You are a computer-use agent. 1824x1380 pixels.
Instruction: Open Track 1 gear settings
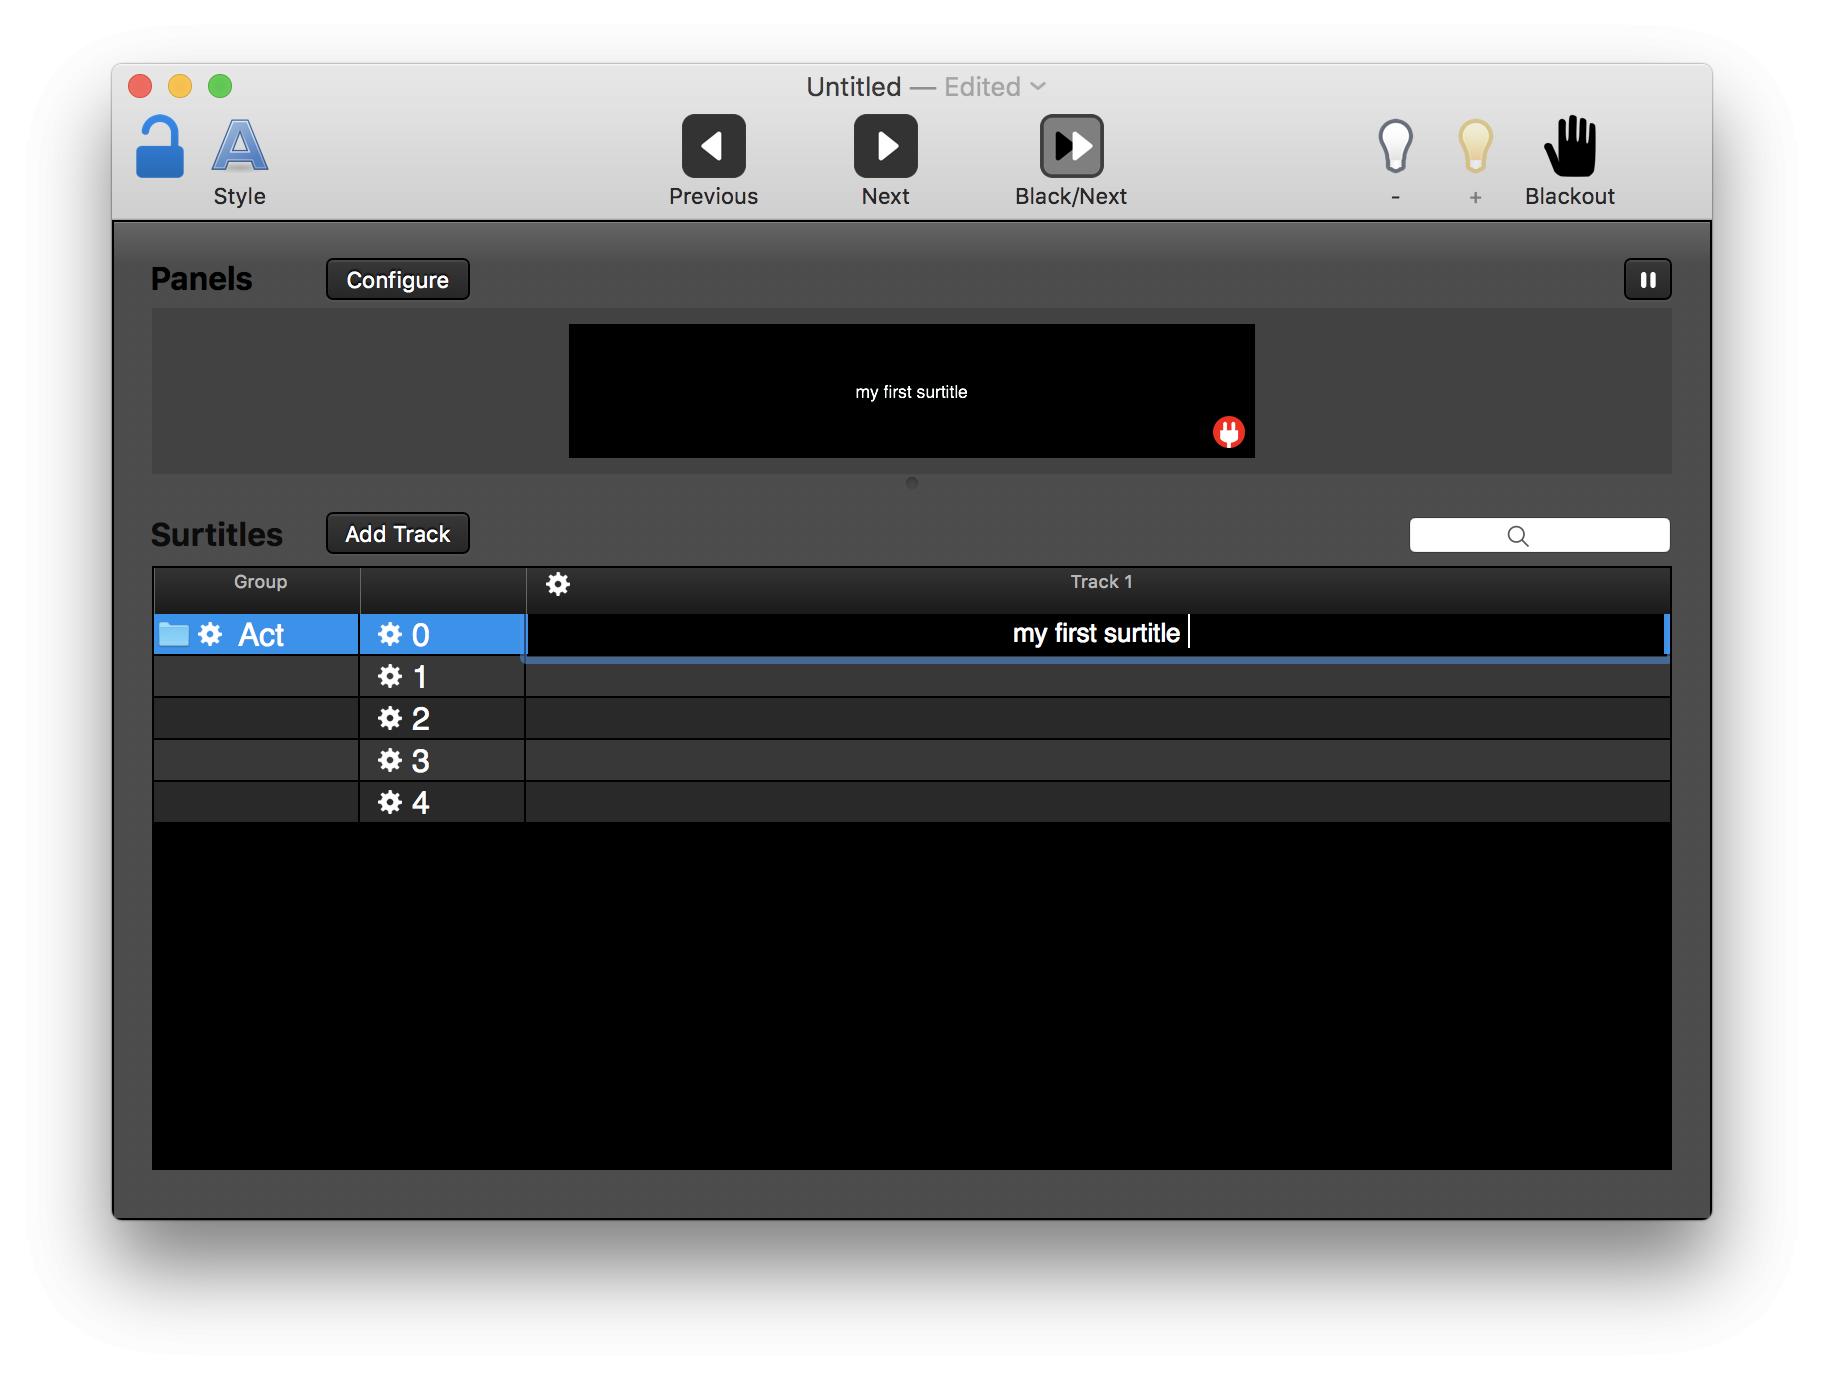click(558, 584)
